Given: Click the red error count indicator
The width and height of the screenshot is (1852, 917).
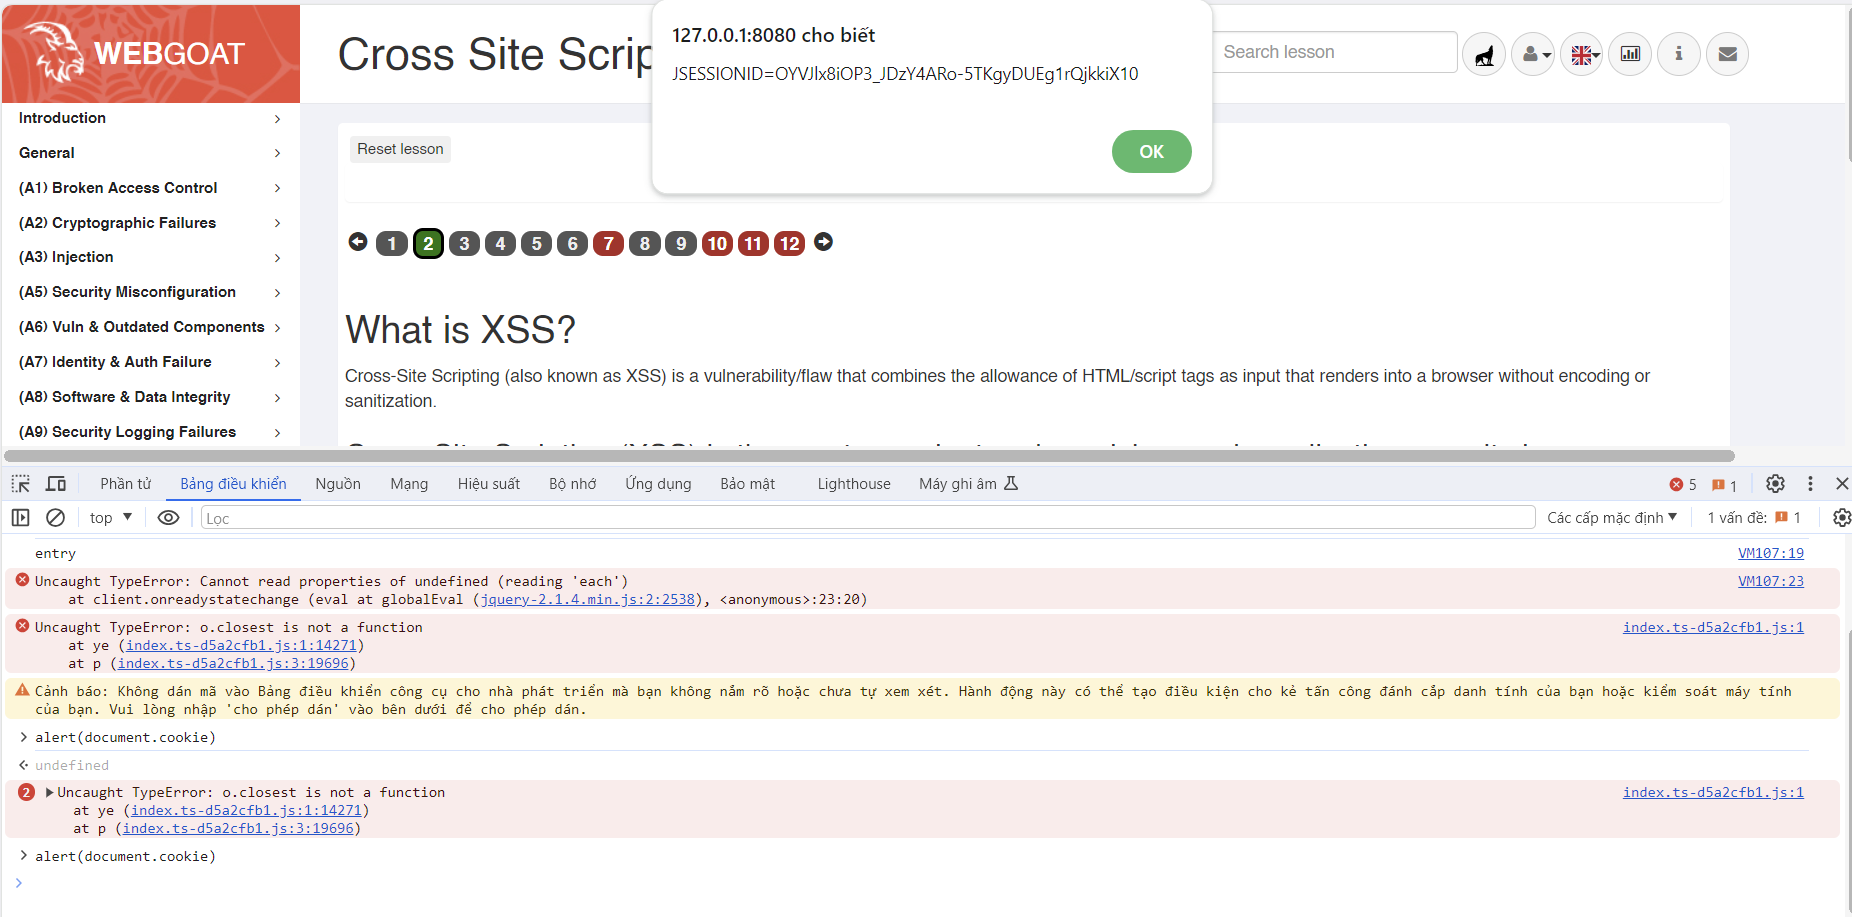Looking at the screenshot, I should [1683, 485].
